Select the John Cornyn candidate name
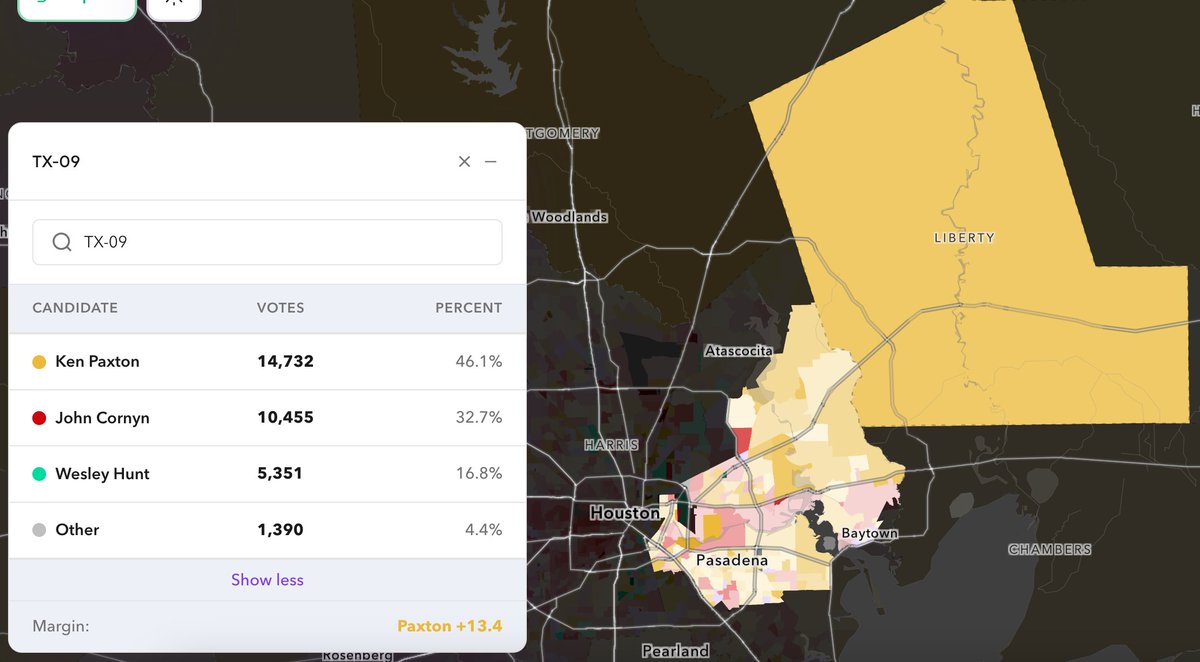The height and width of the screenshot is (662, 1200). [102, 418]
